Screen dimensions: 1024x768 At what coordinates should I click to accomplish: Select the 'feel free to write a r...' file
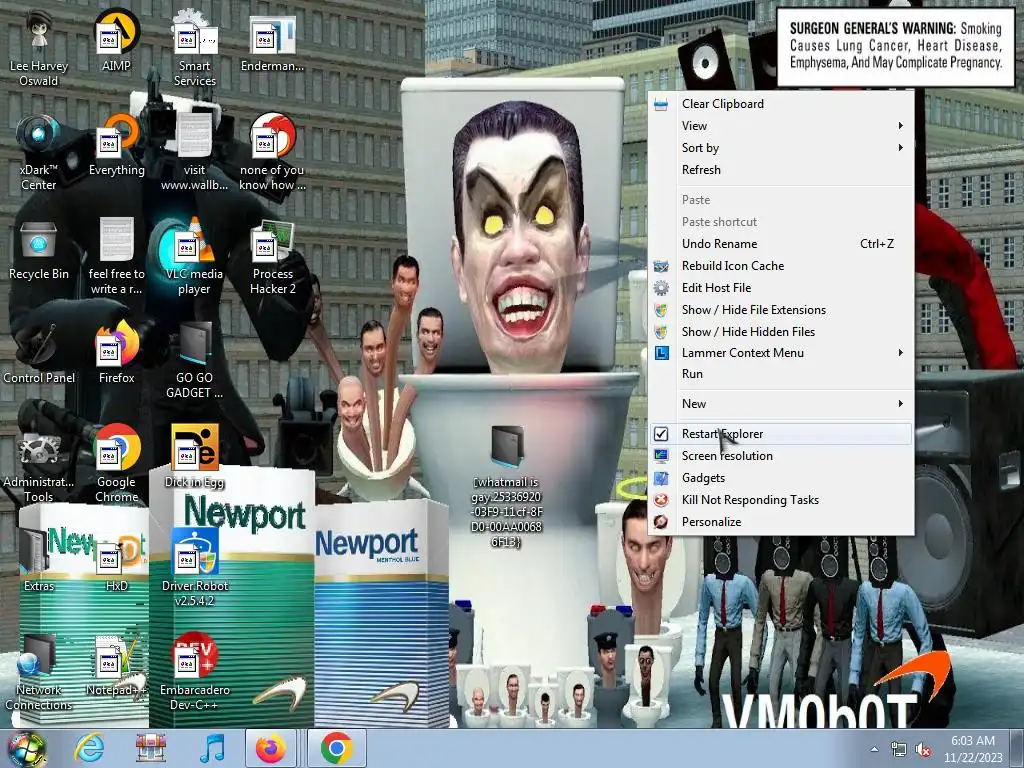[x=116, y=257]
